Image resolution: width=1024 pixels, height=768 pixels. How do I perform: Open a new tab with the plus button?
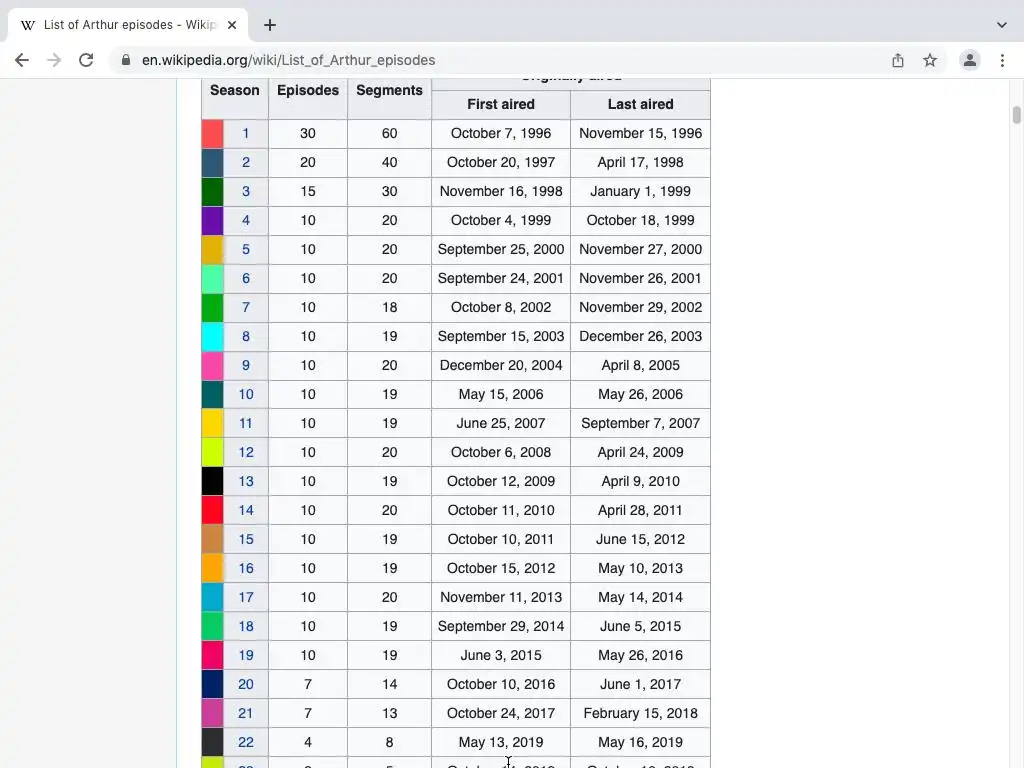click(x=270, y=25)
